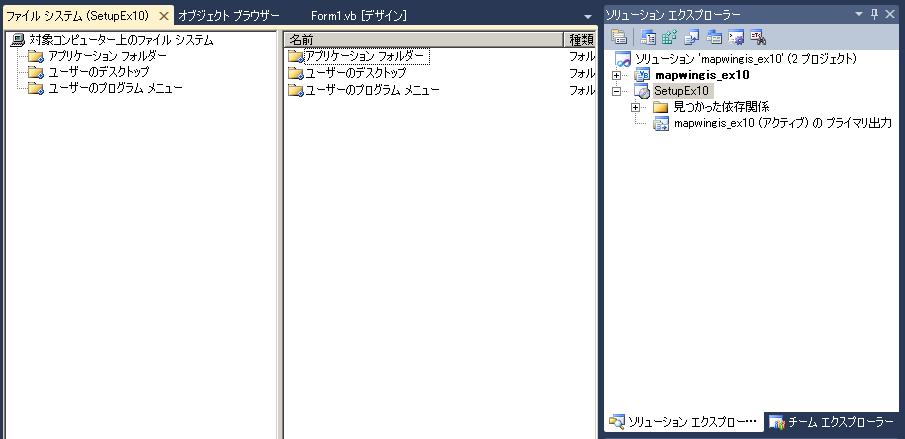Open the File Types Editor toolbar icon
905x439 pixels.
692,38
